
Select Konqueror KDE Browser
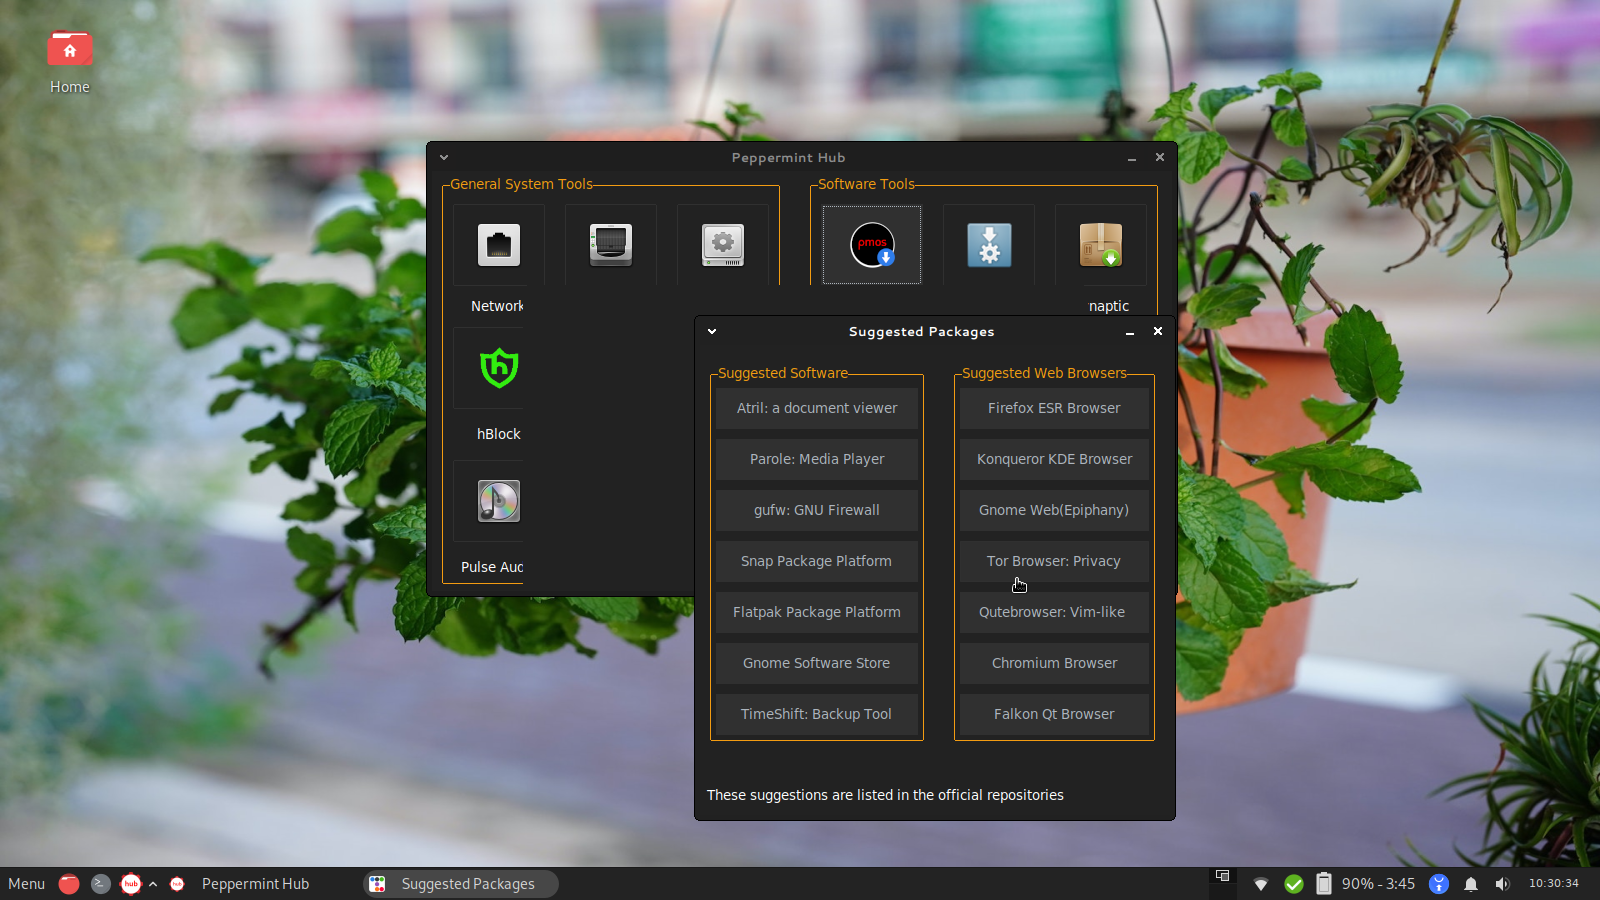(x=1054, y=459)
